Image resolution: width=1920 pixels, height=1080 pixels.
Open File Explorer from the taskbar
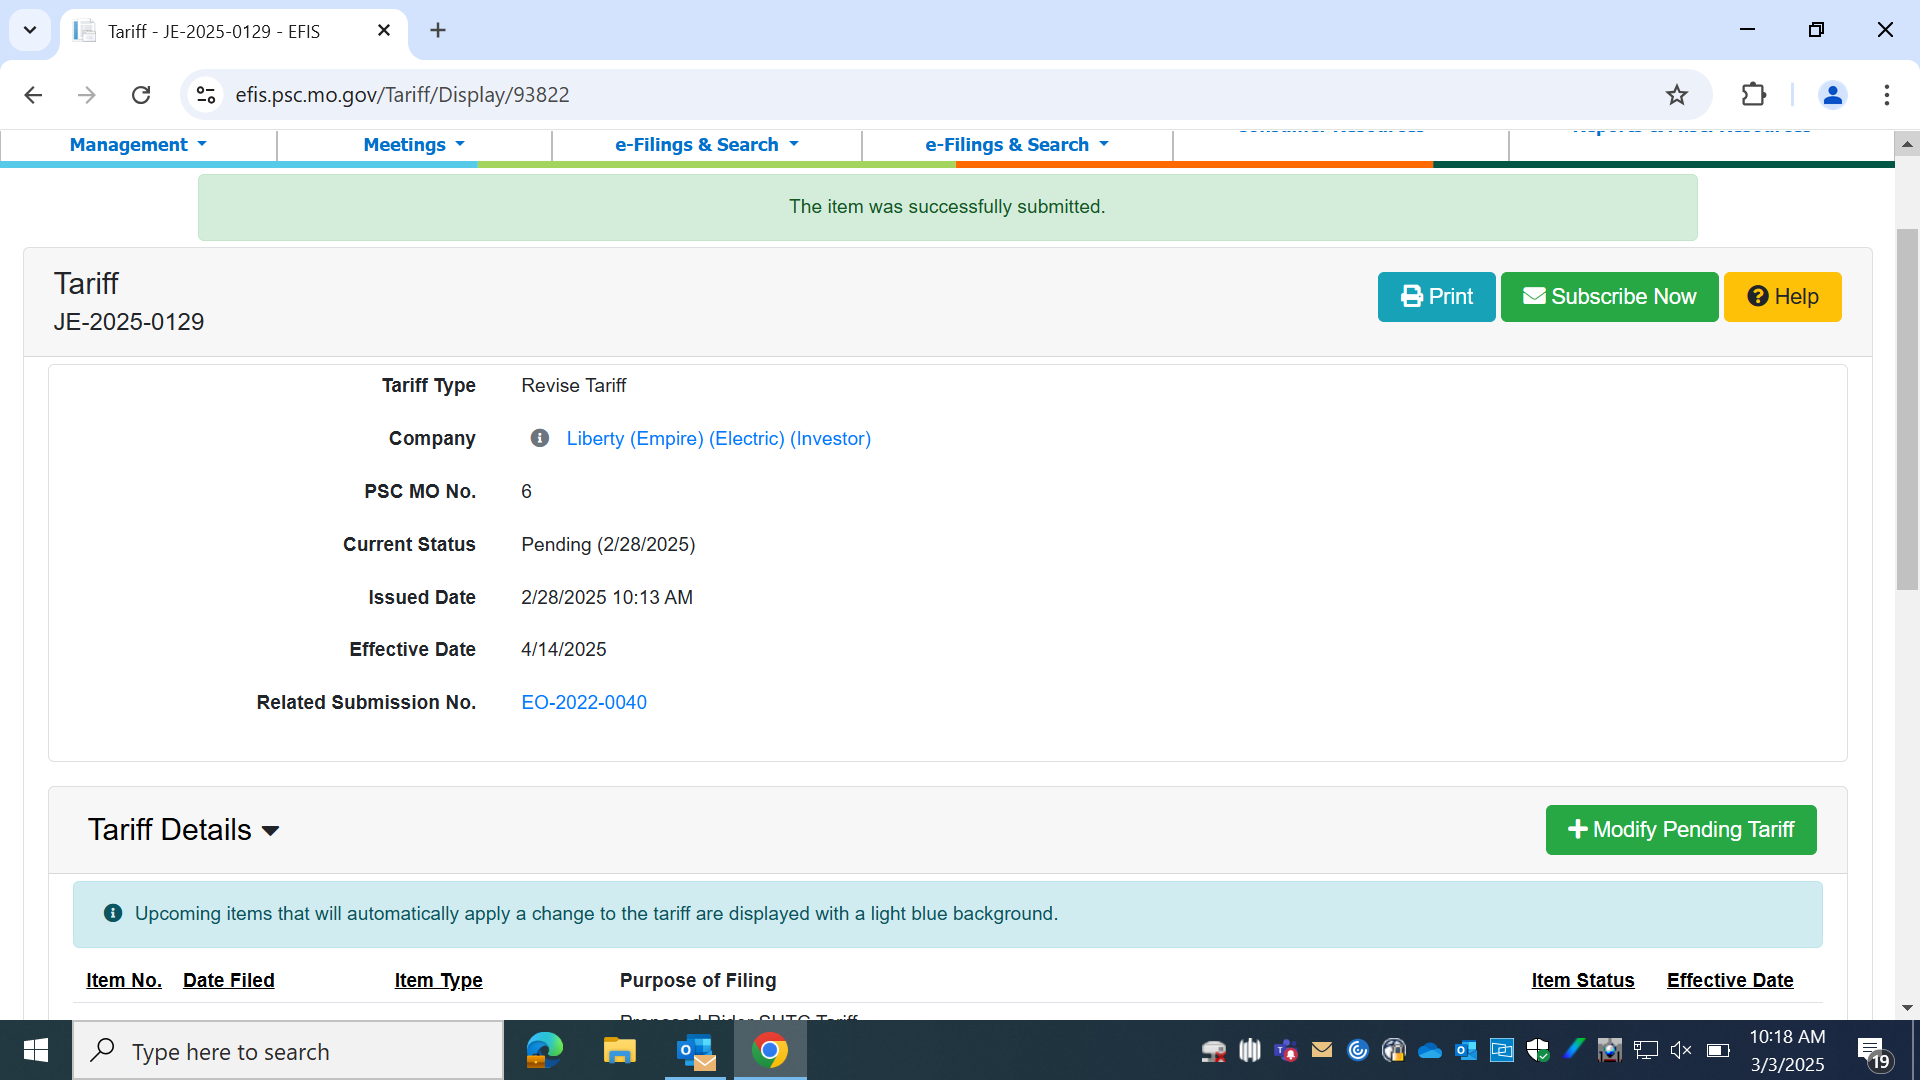point(619,1051)
